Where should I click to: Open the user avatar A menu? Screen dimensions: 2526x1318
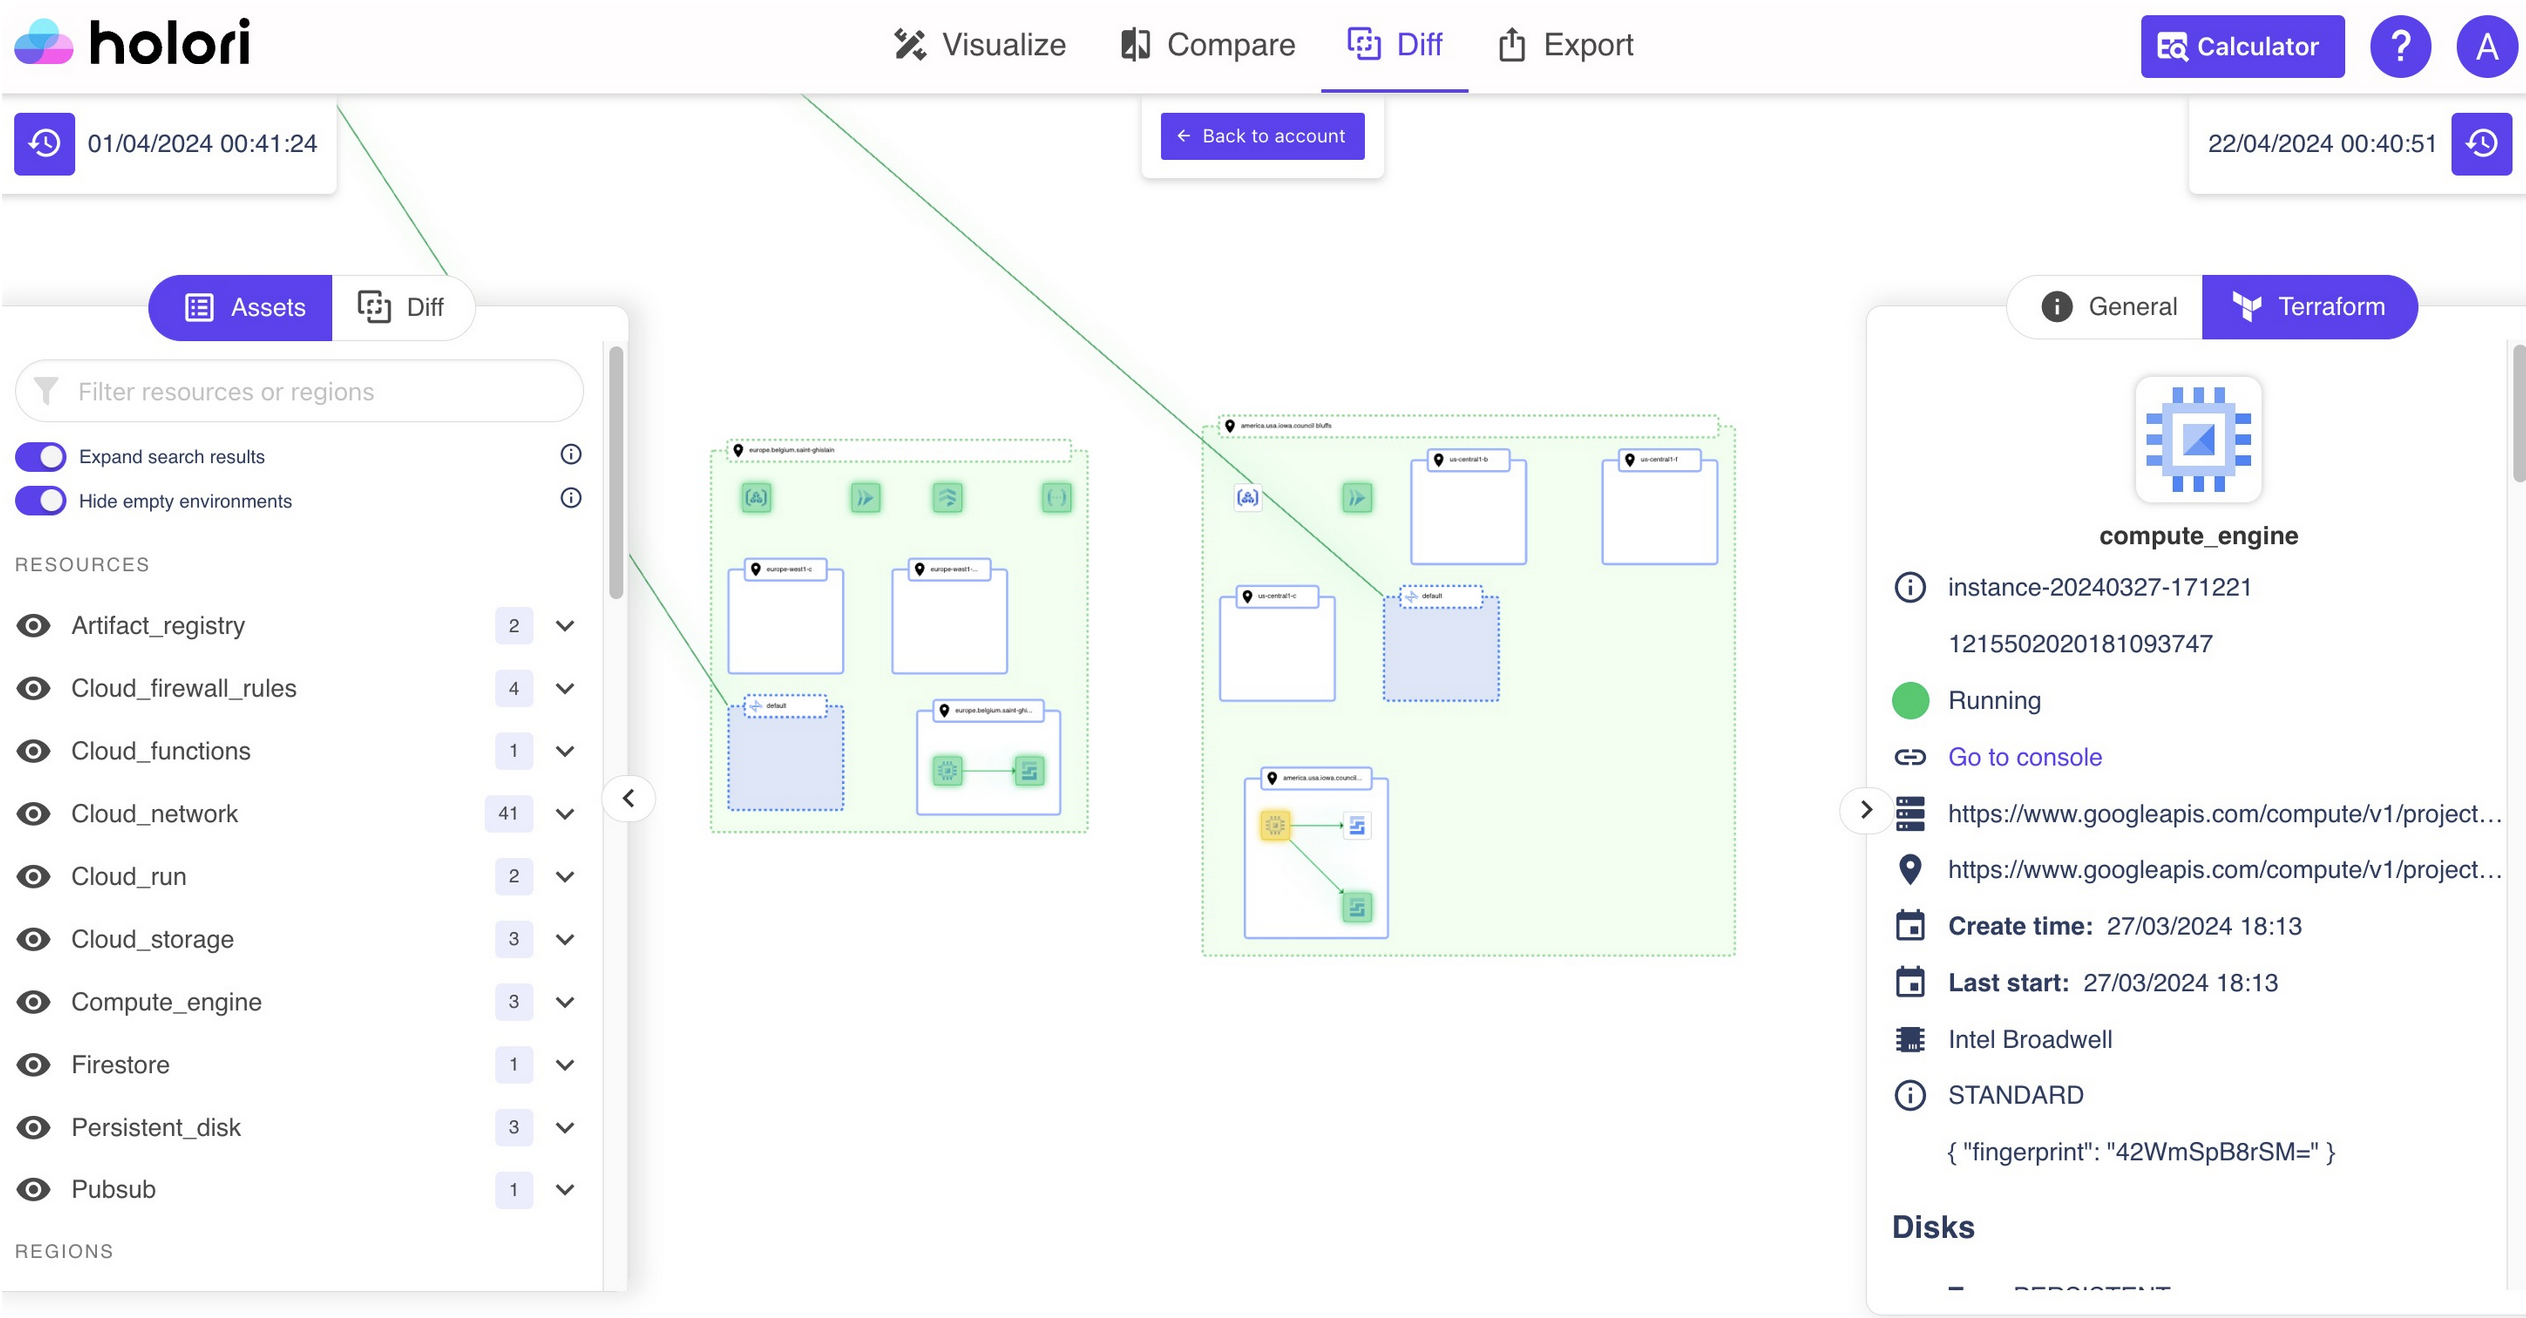2486,46
